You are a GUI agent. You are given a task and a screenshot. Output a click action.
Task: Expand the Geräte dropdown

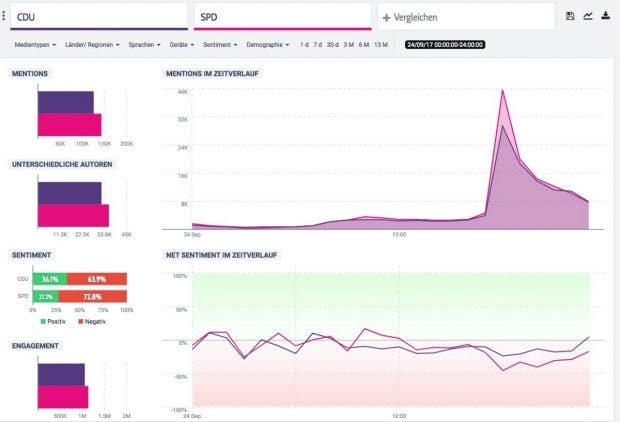pyautogui.click(x=182, y=45)
